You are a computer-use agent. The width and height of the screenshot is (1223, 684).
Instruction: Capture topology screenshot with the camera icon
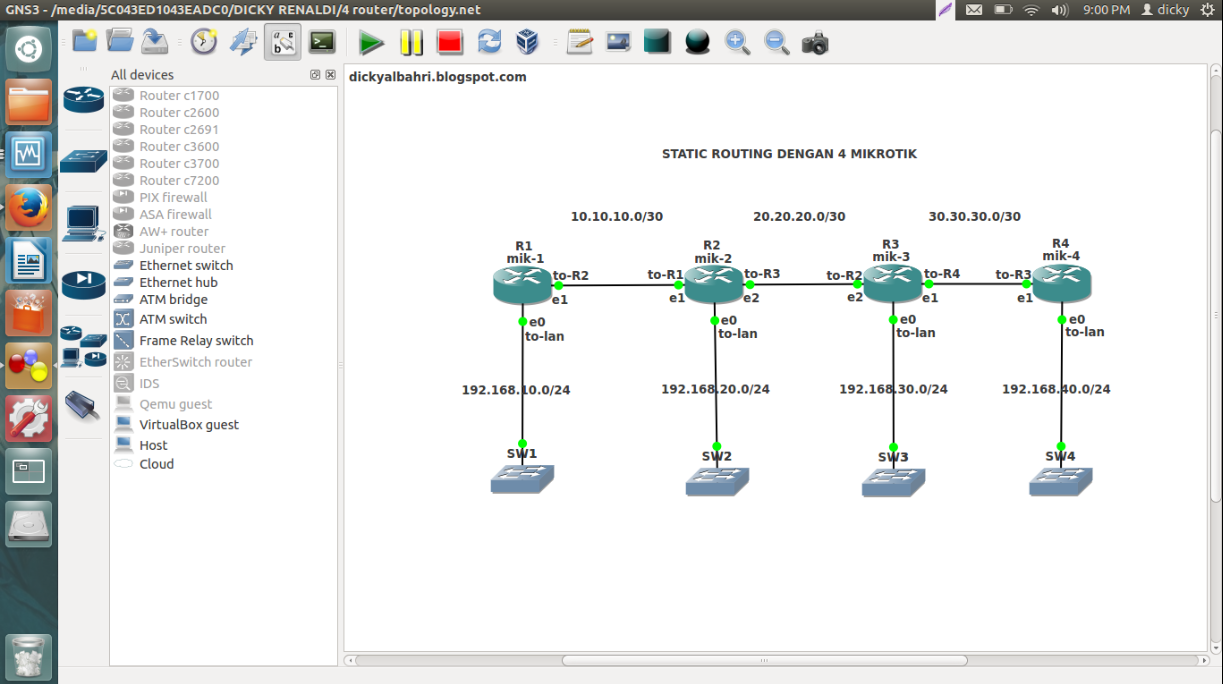[815, 42]
